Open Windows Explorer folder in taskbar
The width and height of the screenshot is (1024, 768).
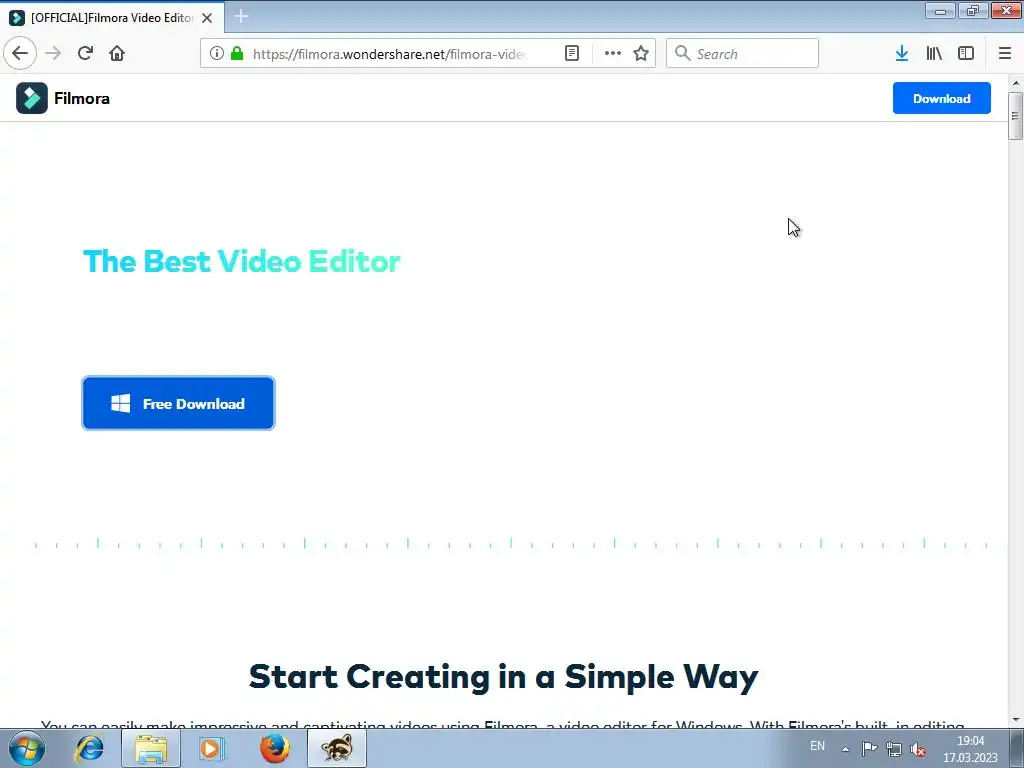151,748
